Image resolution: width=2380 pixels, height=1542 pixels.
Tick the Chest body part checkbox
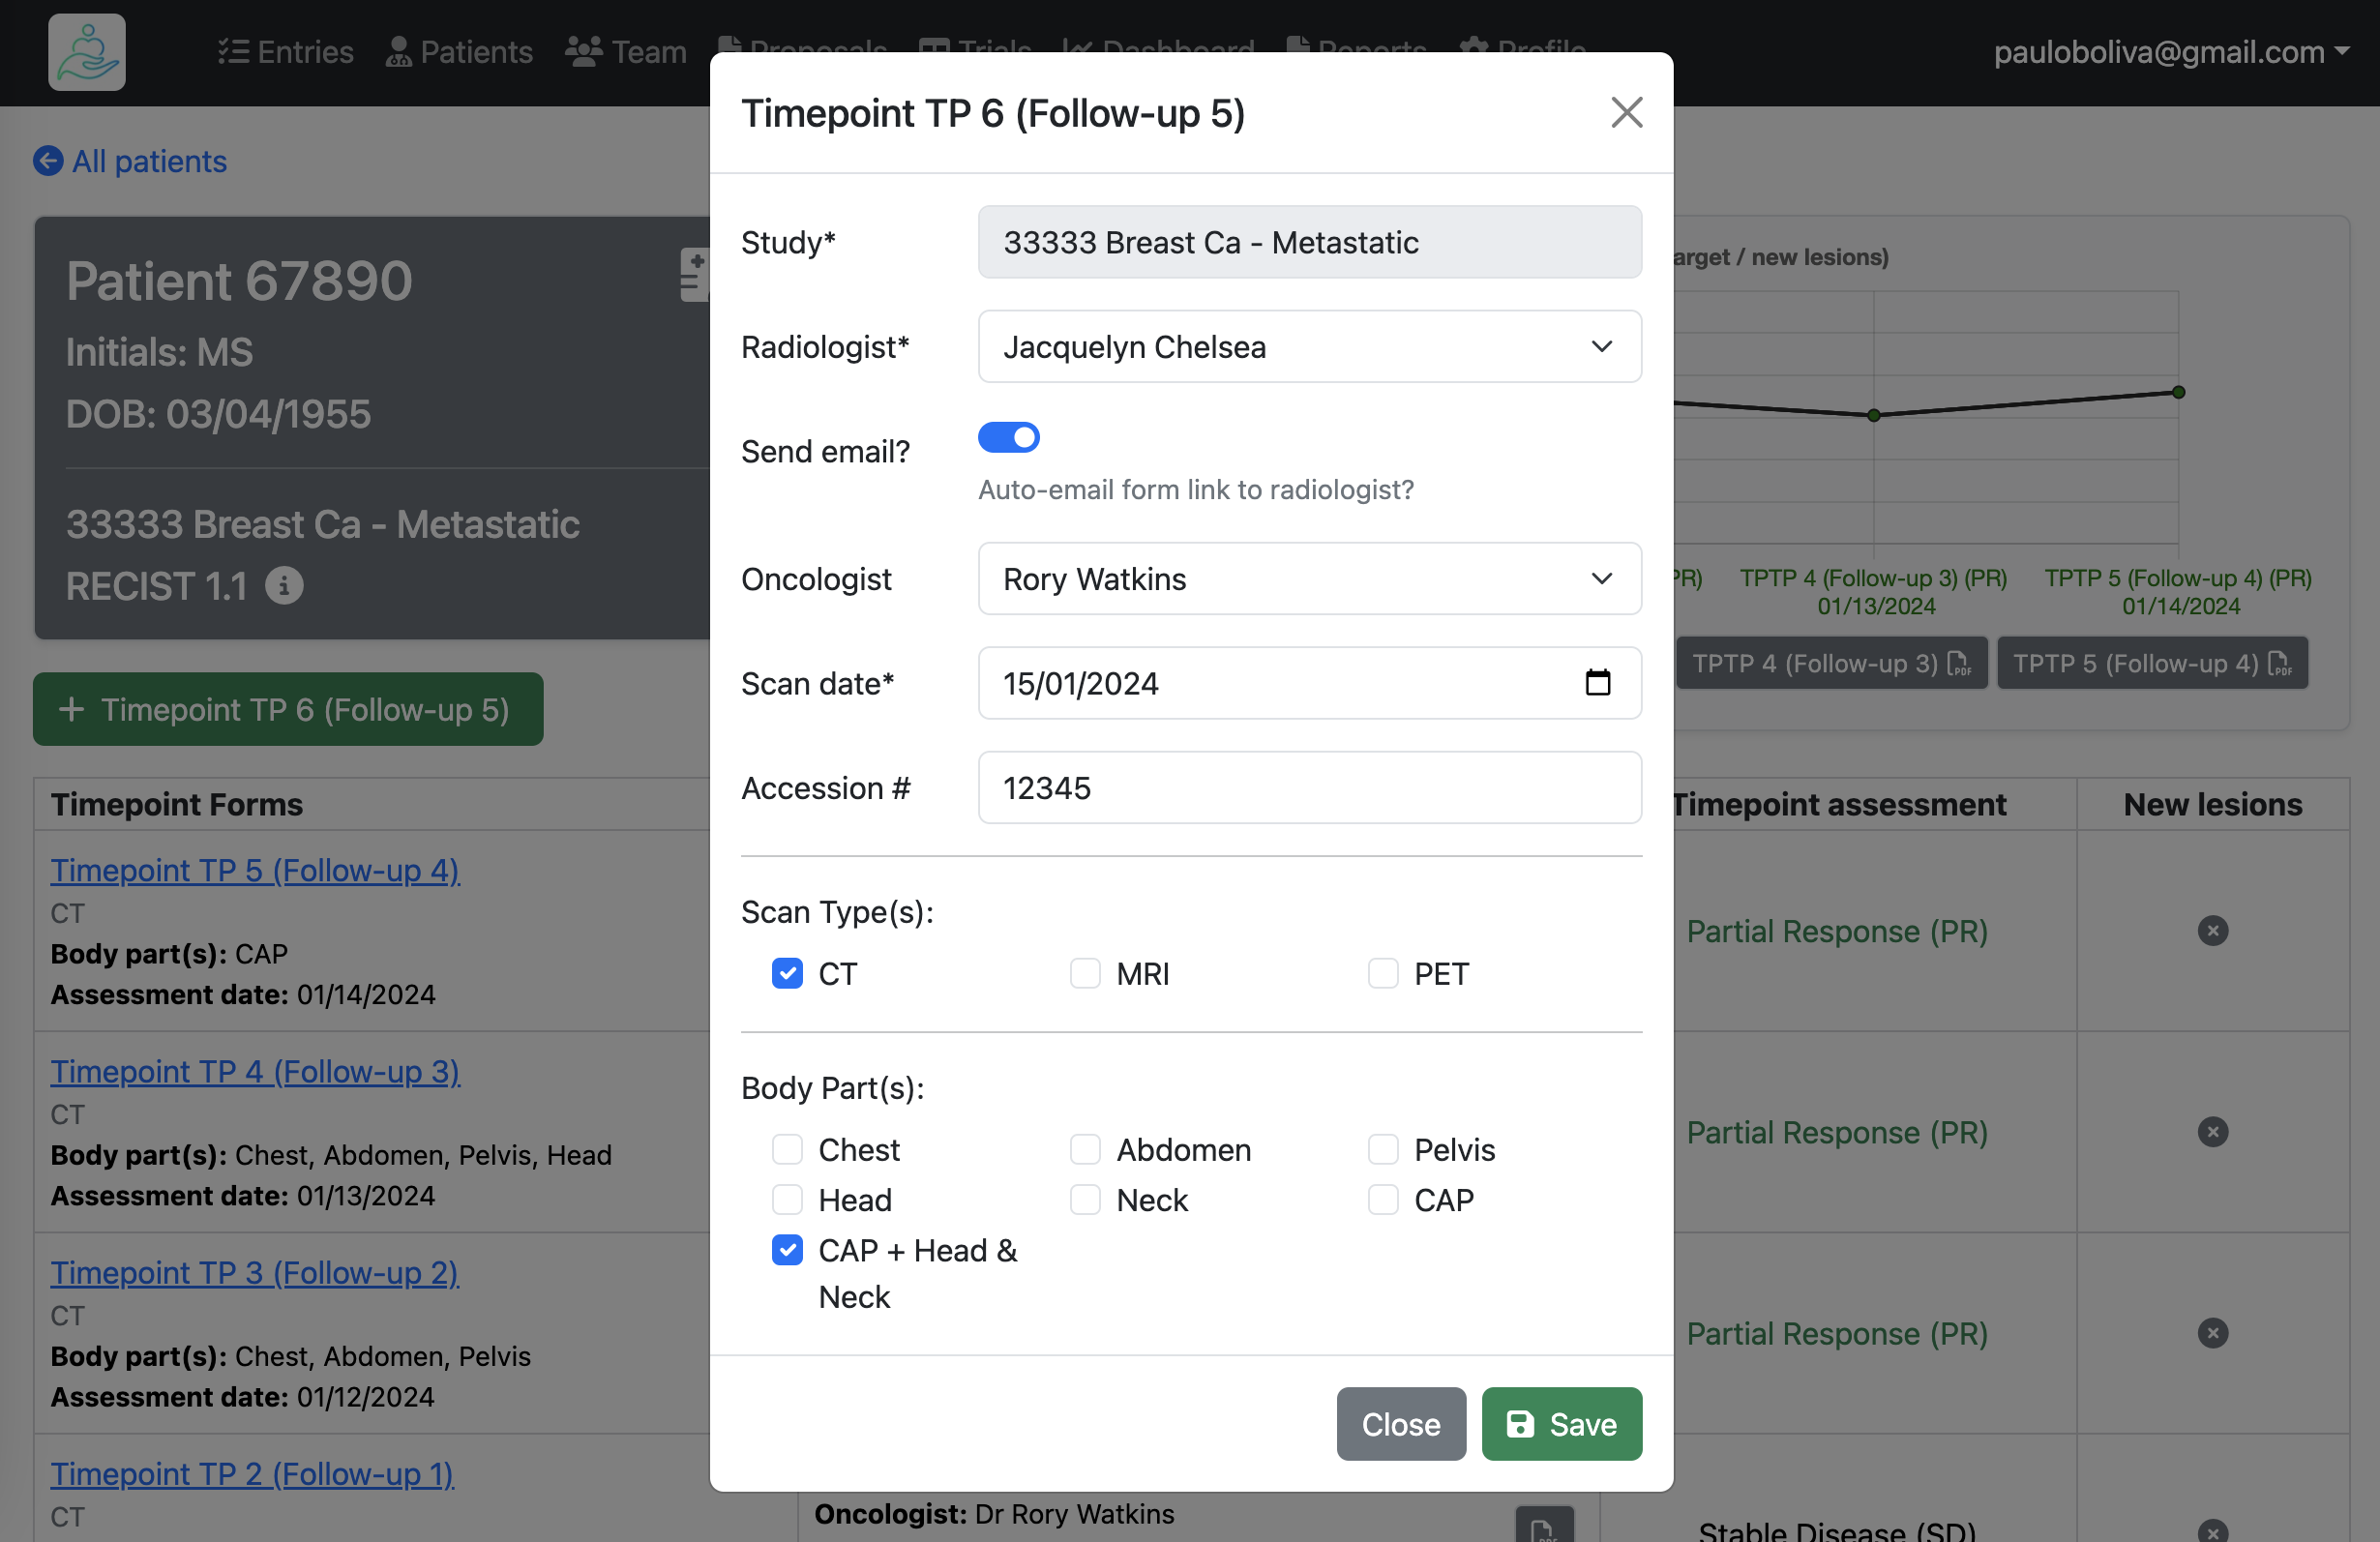pos(787,1149)
